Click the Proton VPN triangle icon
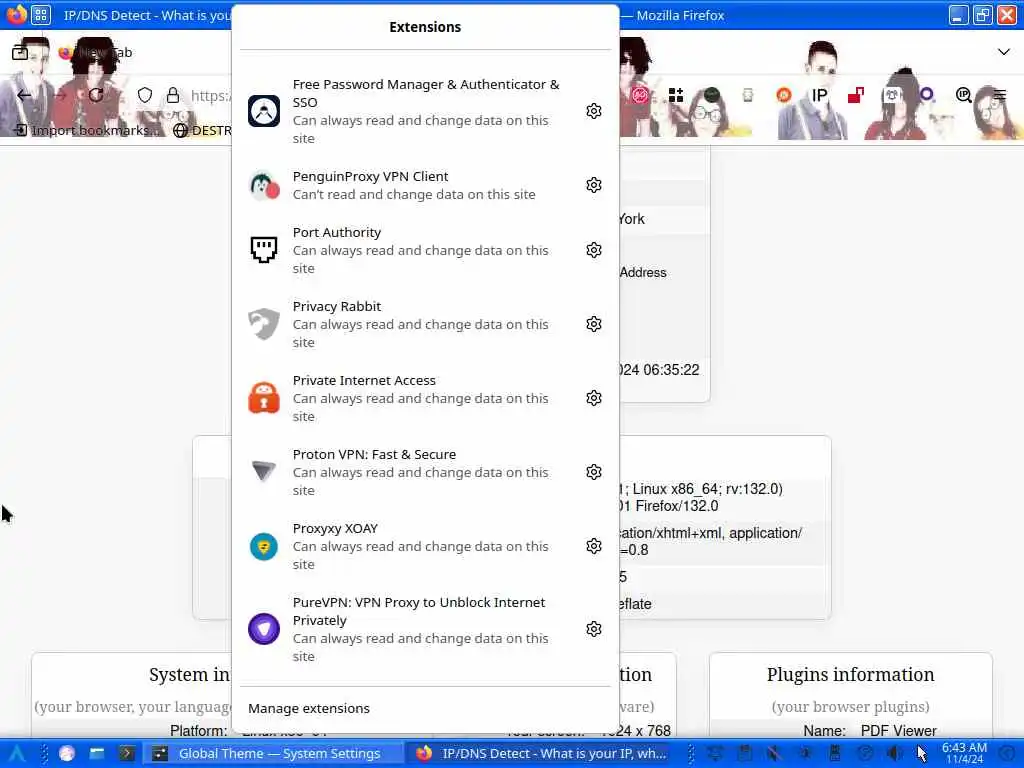Screen dimensions: 1024x768 264,472
